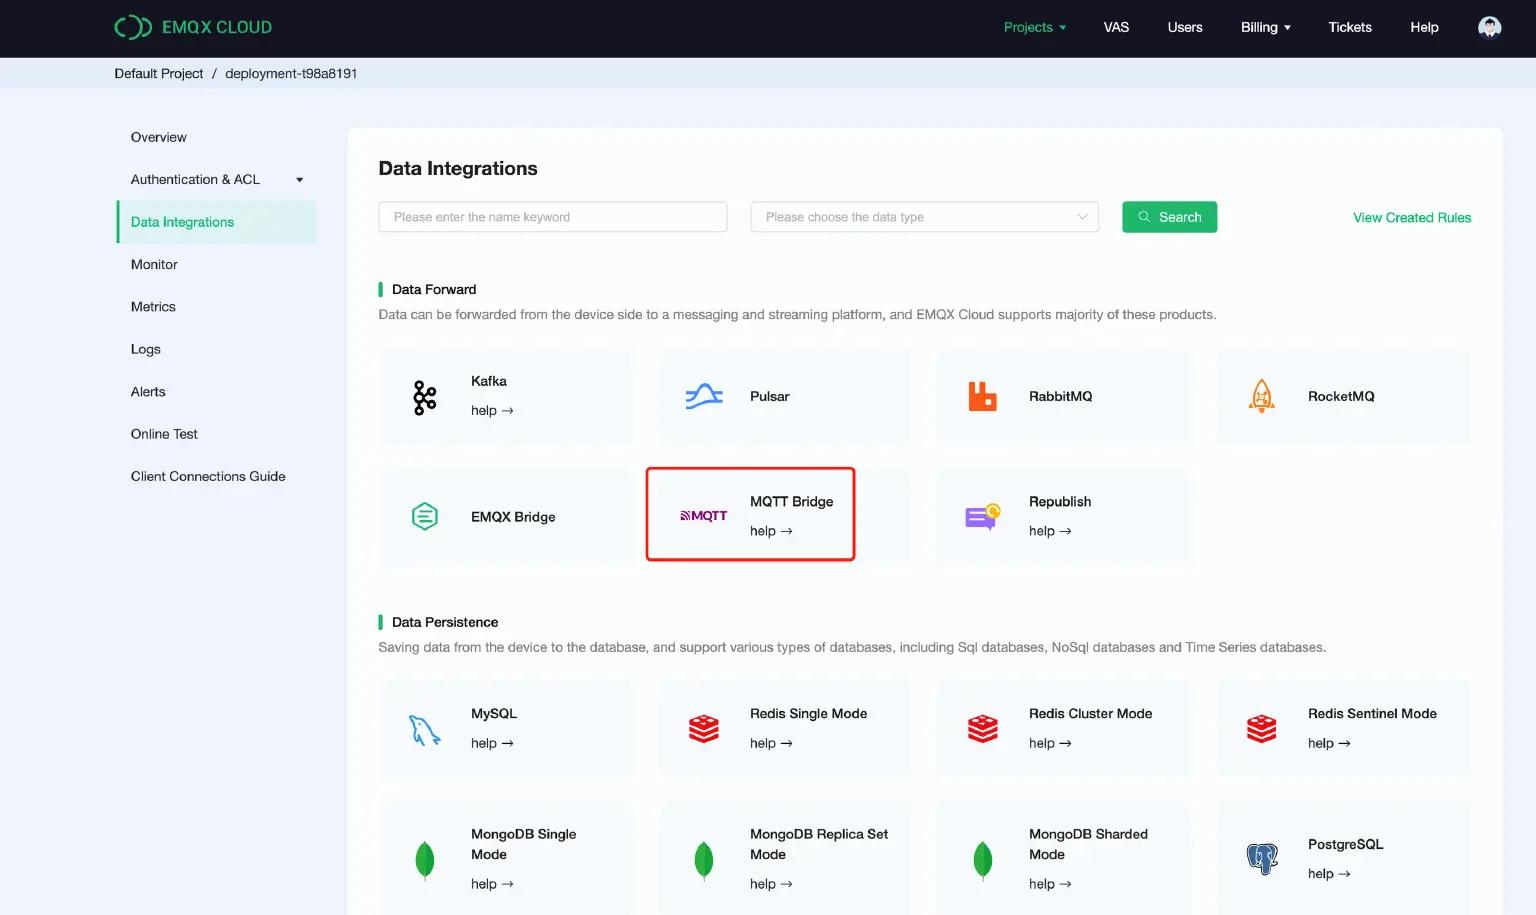Expand the Billing menu
This screenshot has height=915, width=1536.
tap(1264, 27)
